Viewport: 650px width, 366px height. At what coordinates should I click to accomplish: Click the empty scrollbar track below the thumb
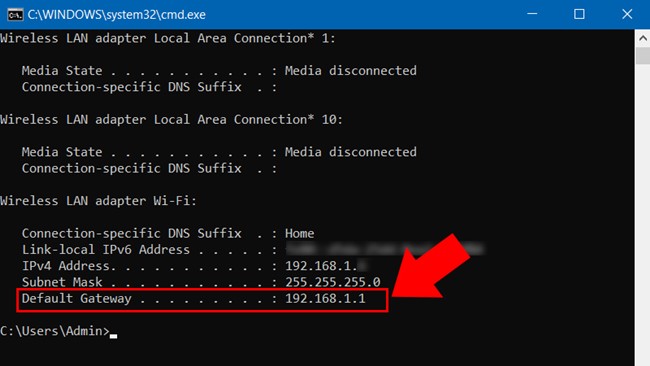643,215
